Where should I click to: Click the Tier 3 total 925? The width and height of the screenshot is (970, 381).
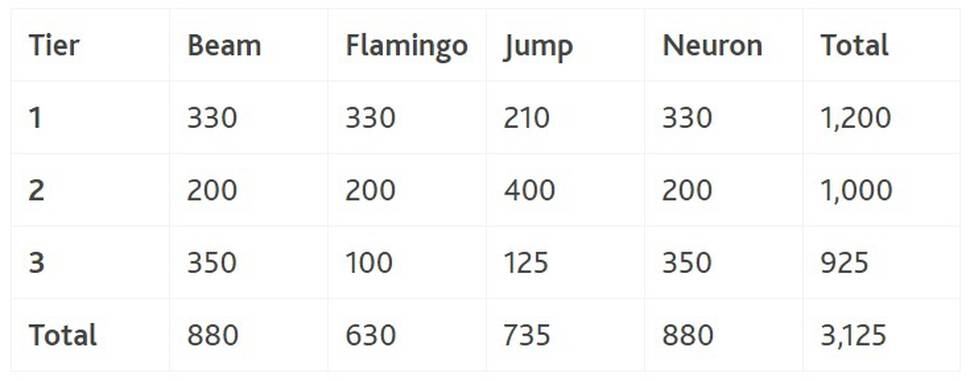point(844,262)
